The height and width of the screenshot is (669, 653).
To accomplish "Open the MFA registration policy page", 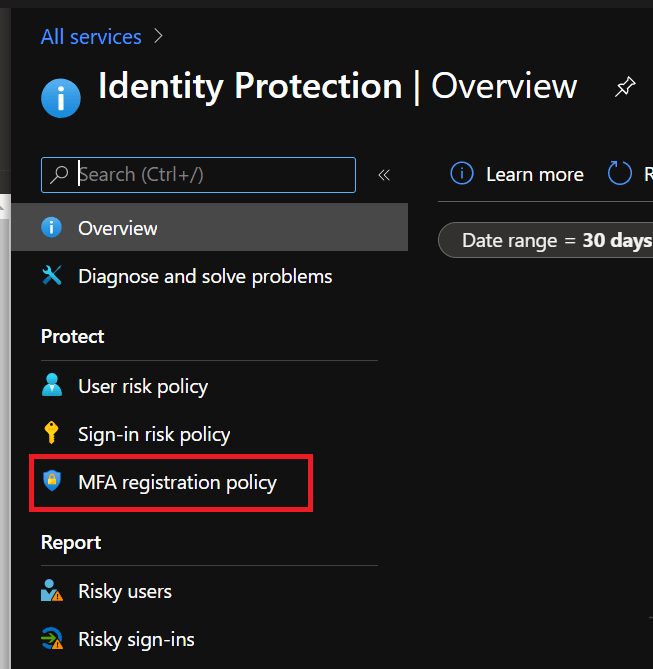I will click(177, 482).
